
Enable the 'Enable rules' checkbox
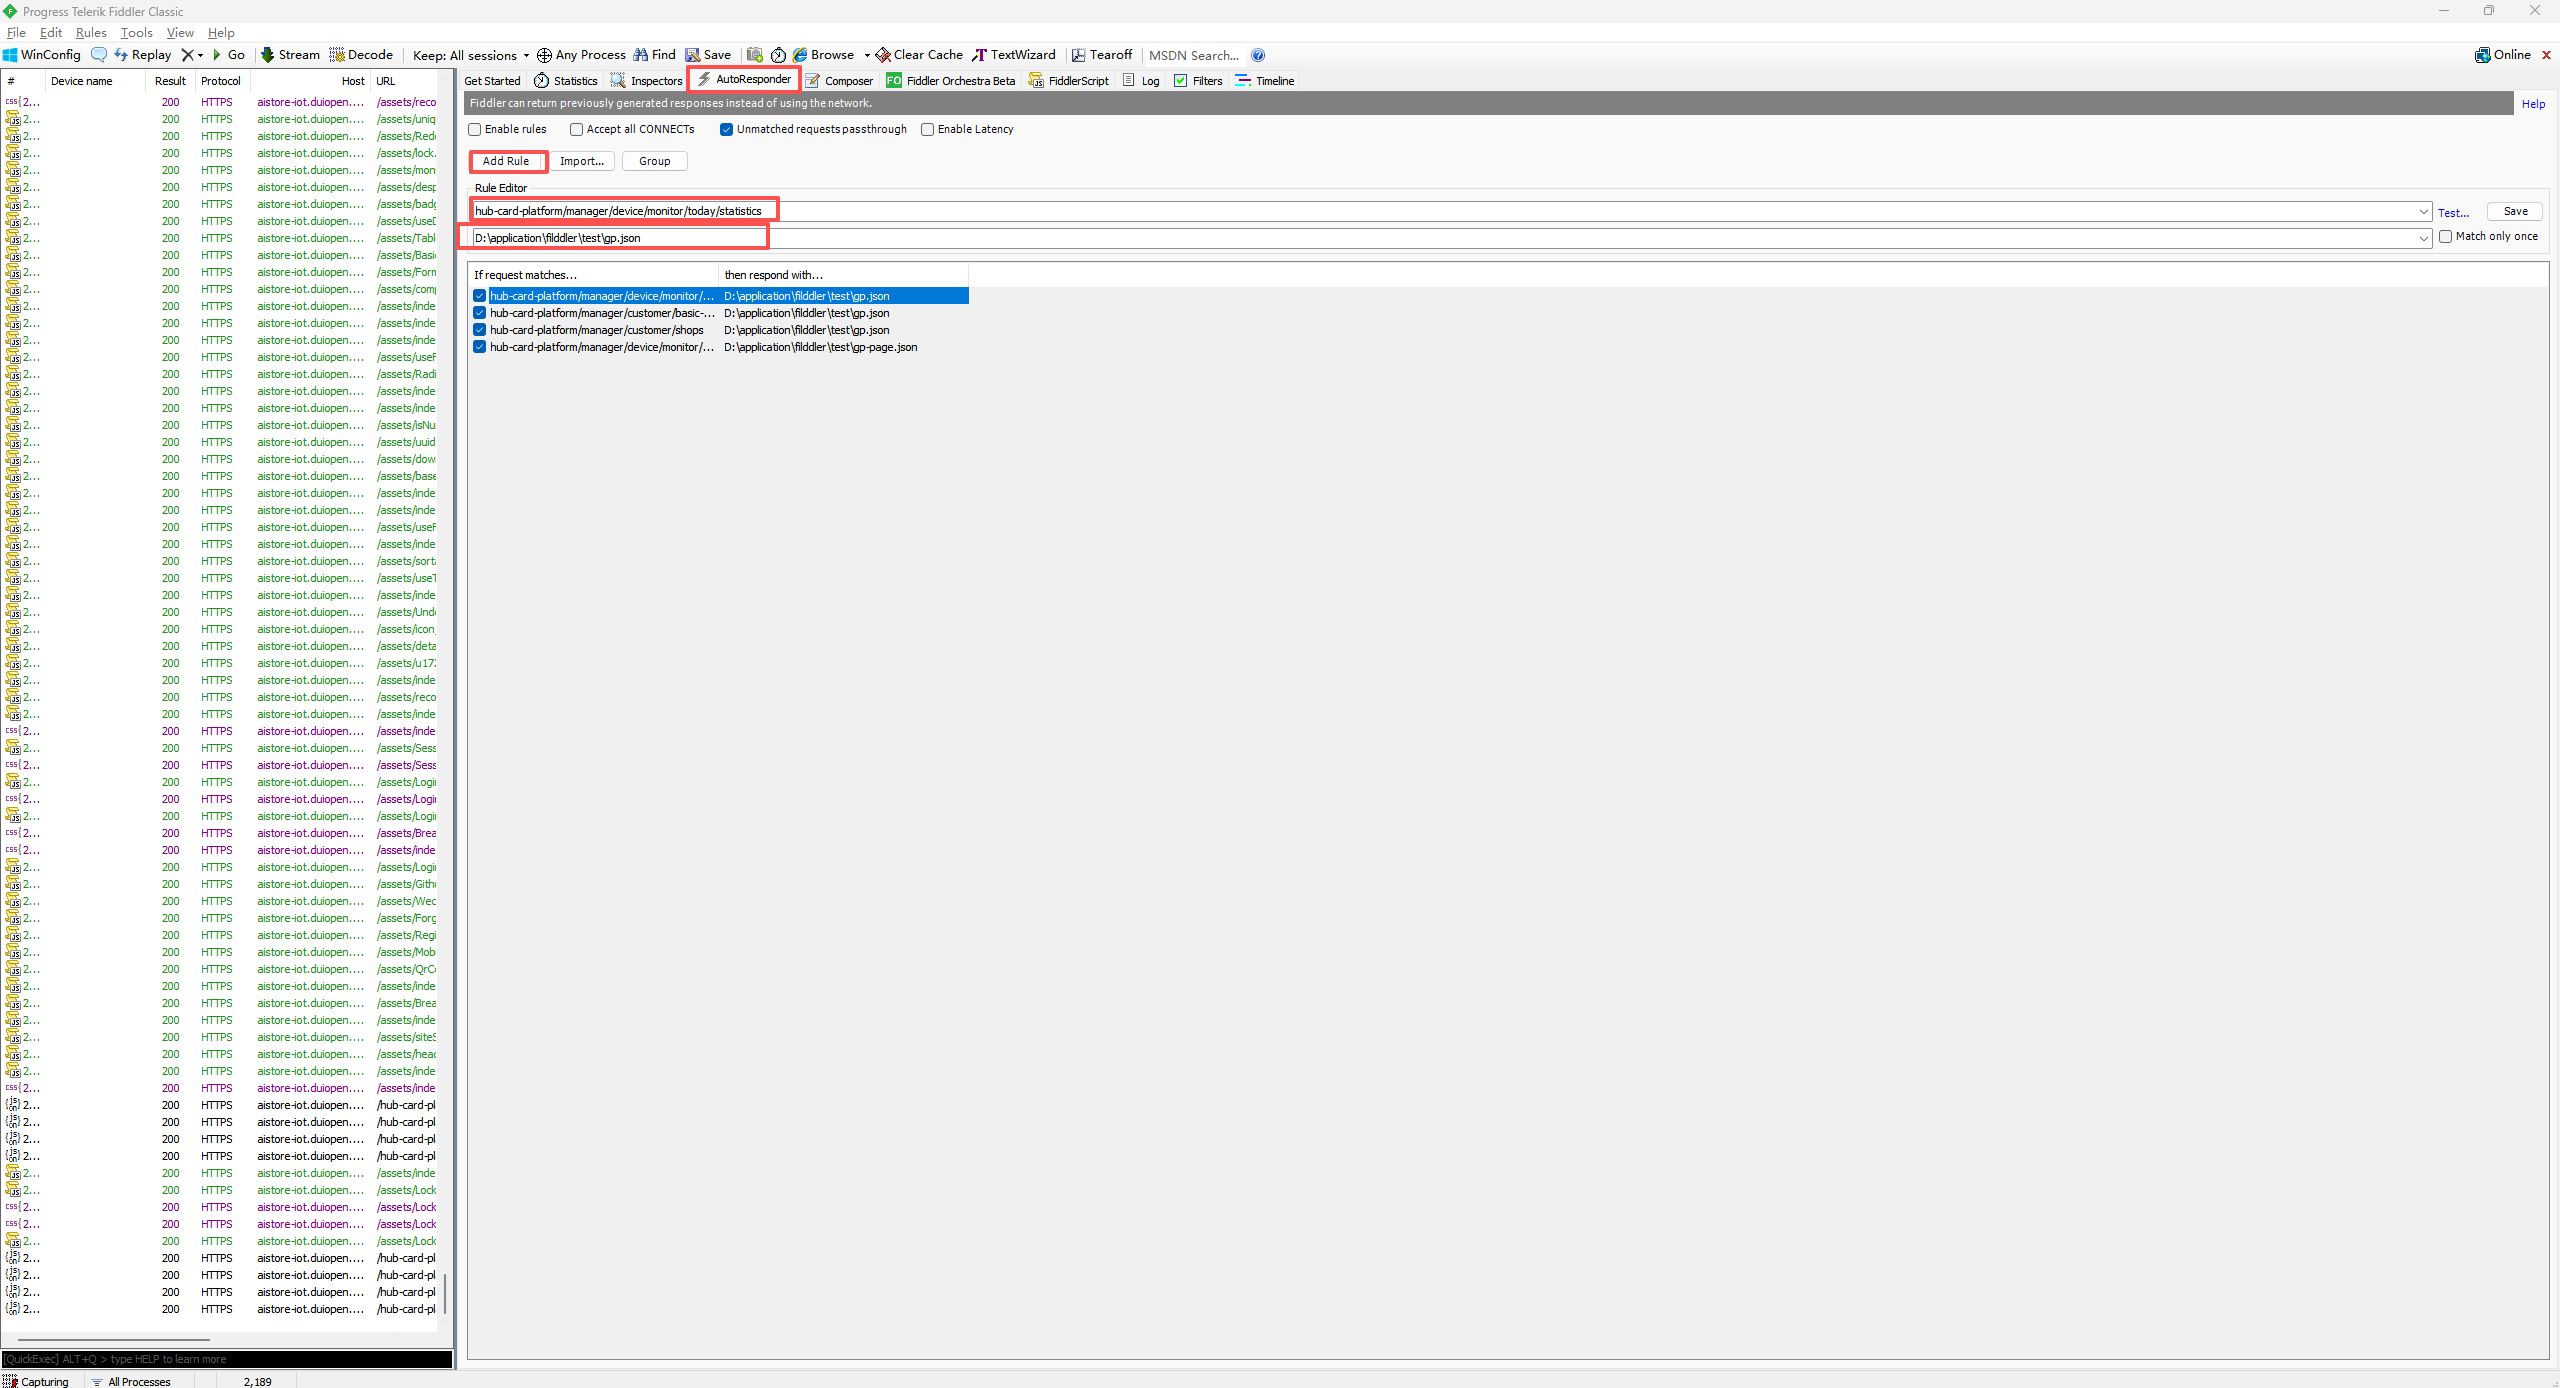(x=475, y=129)
